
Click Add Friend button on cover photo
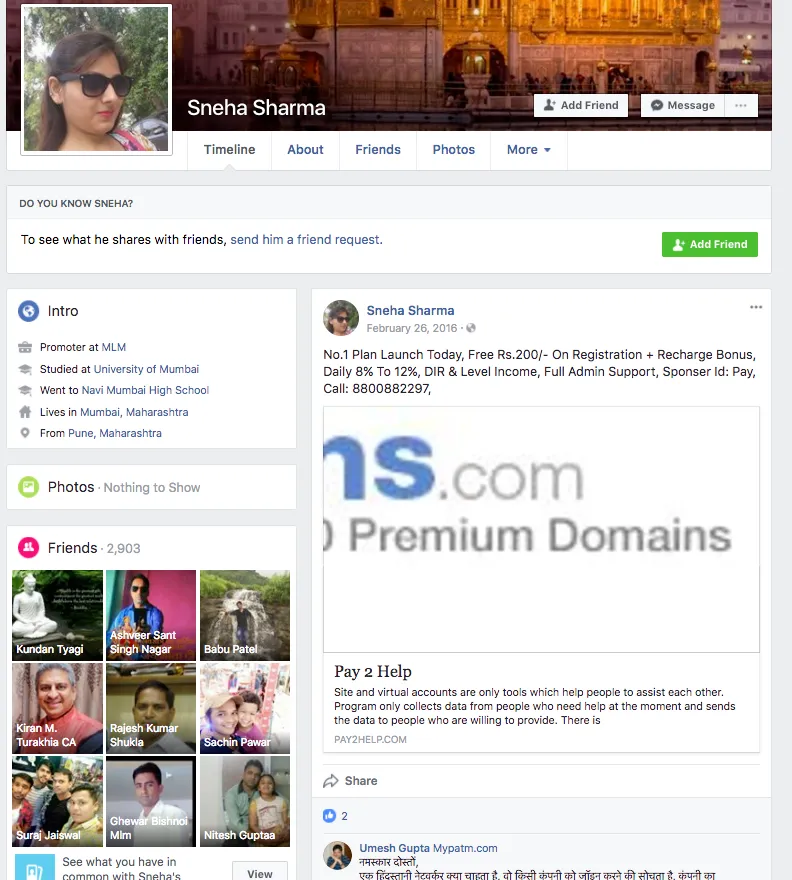coord(581,106)
